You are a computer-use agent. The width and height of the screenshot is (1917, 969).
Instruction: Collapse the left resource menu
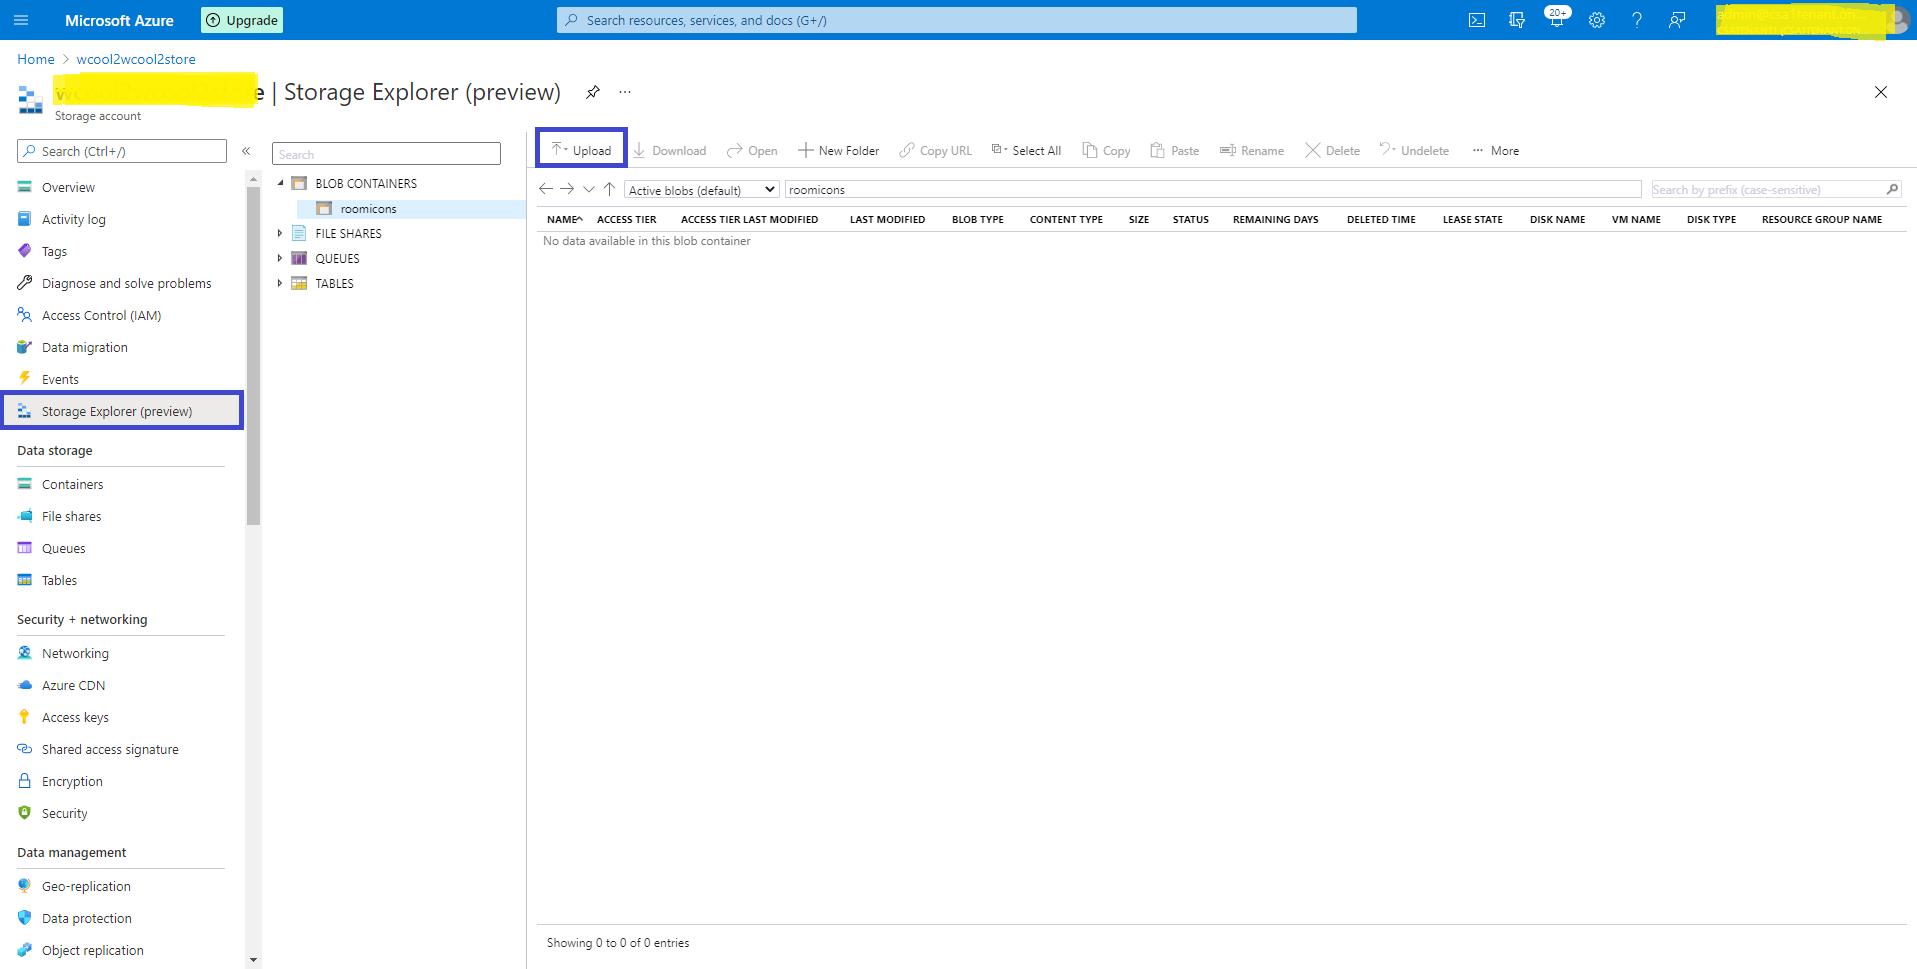point(246,151)
